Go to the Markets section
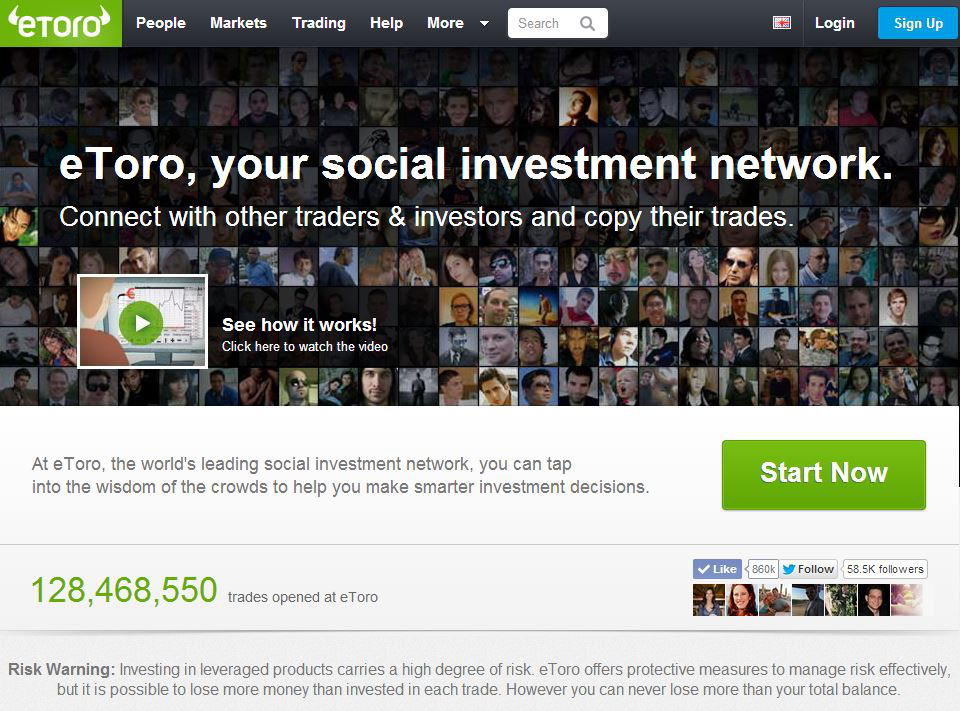 (x=238, y=23)
